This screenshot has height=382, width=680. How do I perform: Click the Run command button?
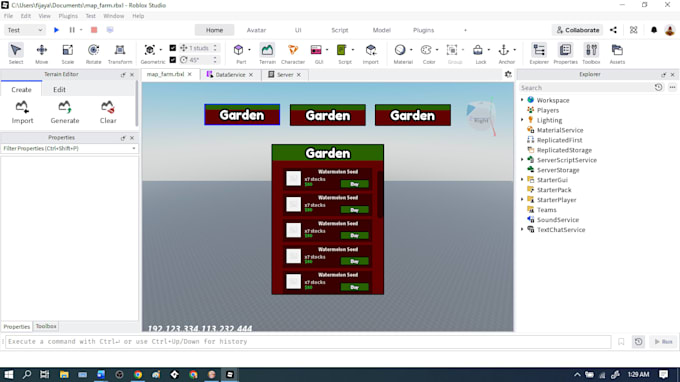coord(664,342)
